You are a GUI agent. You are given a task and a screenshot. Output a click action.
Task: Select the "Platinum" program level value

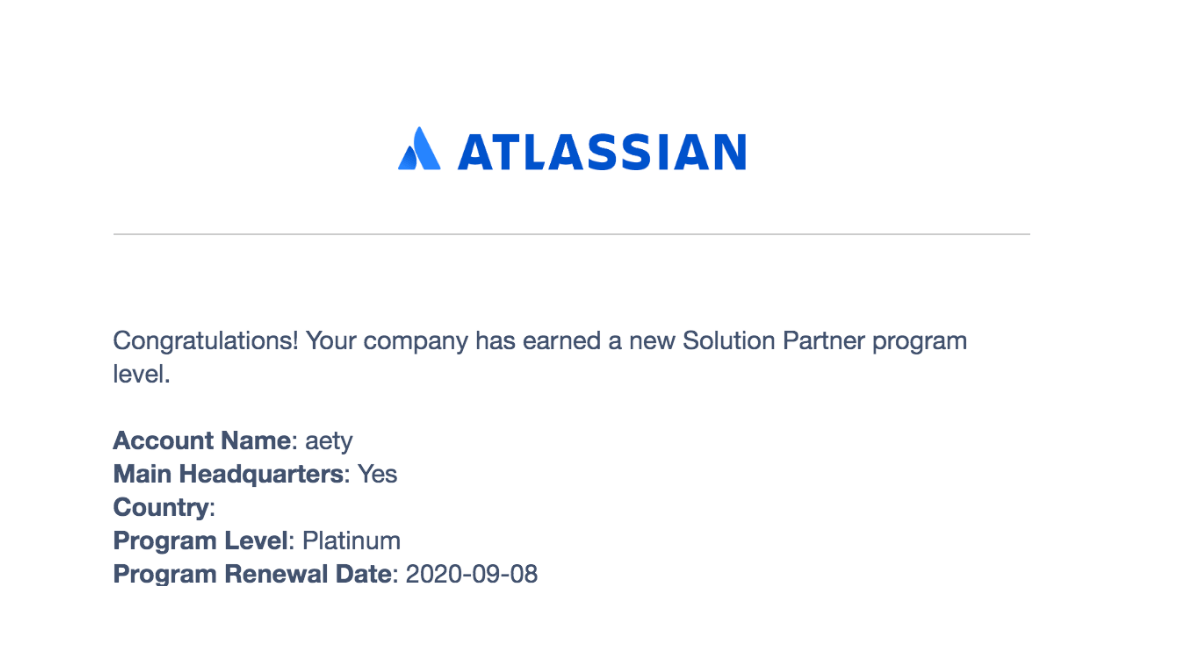(x=351, y=541)
